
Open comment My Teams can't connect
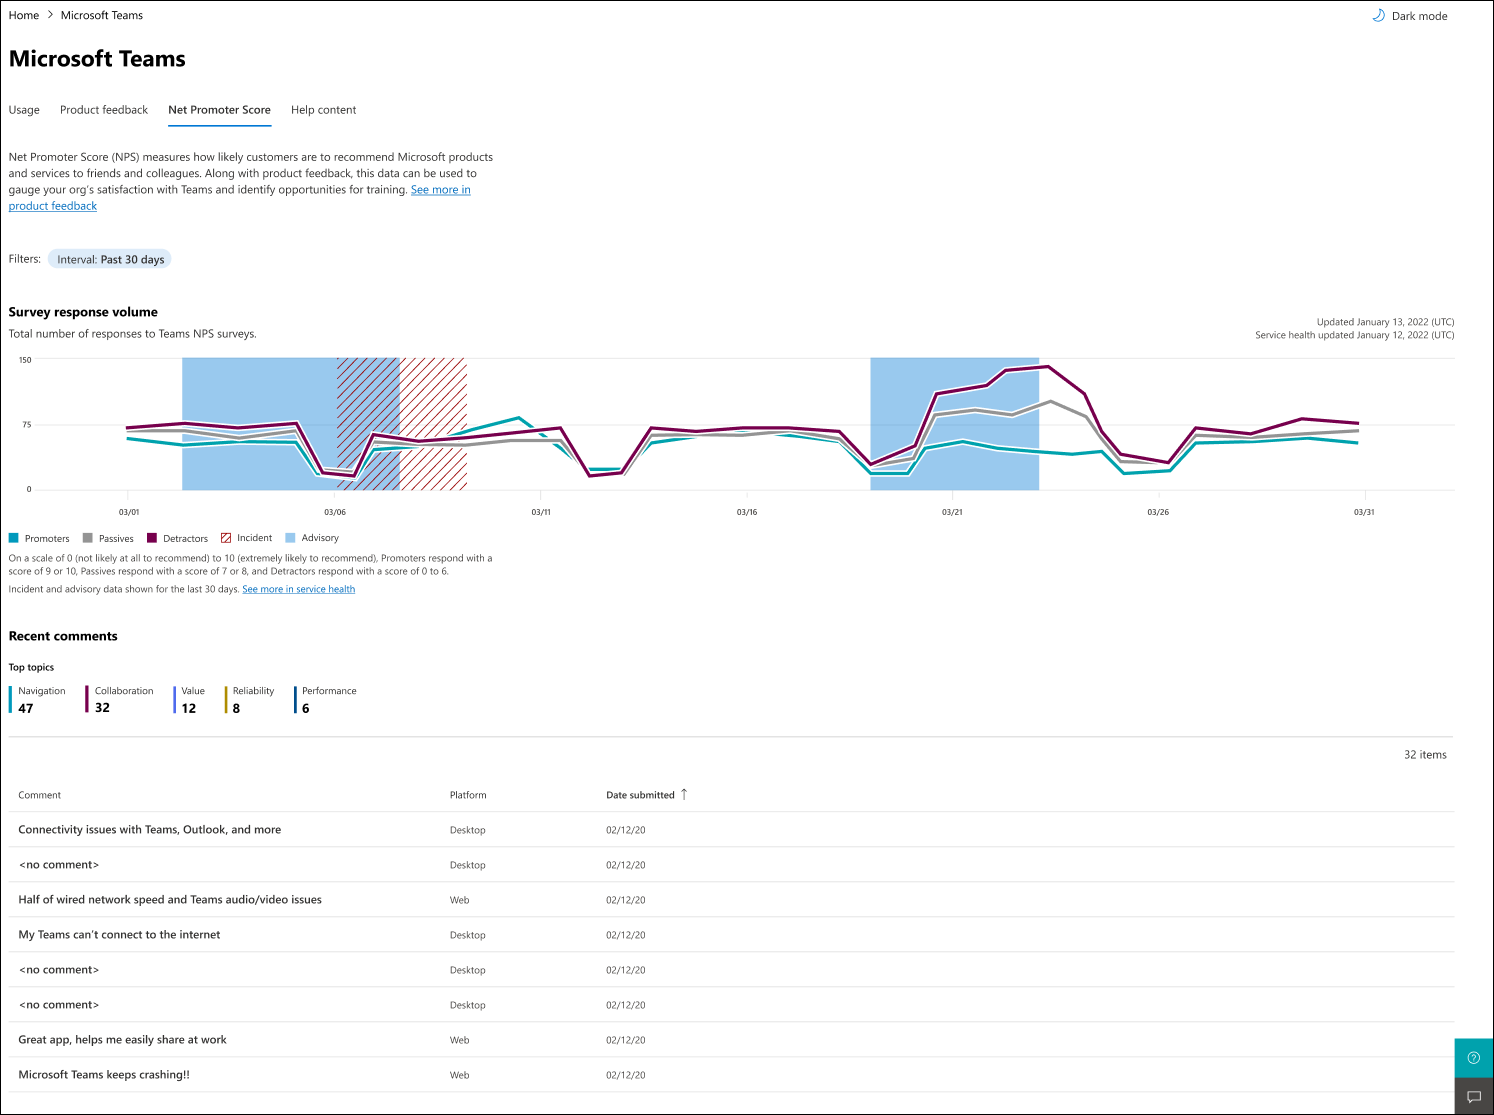point(119,934)
